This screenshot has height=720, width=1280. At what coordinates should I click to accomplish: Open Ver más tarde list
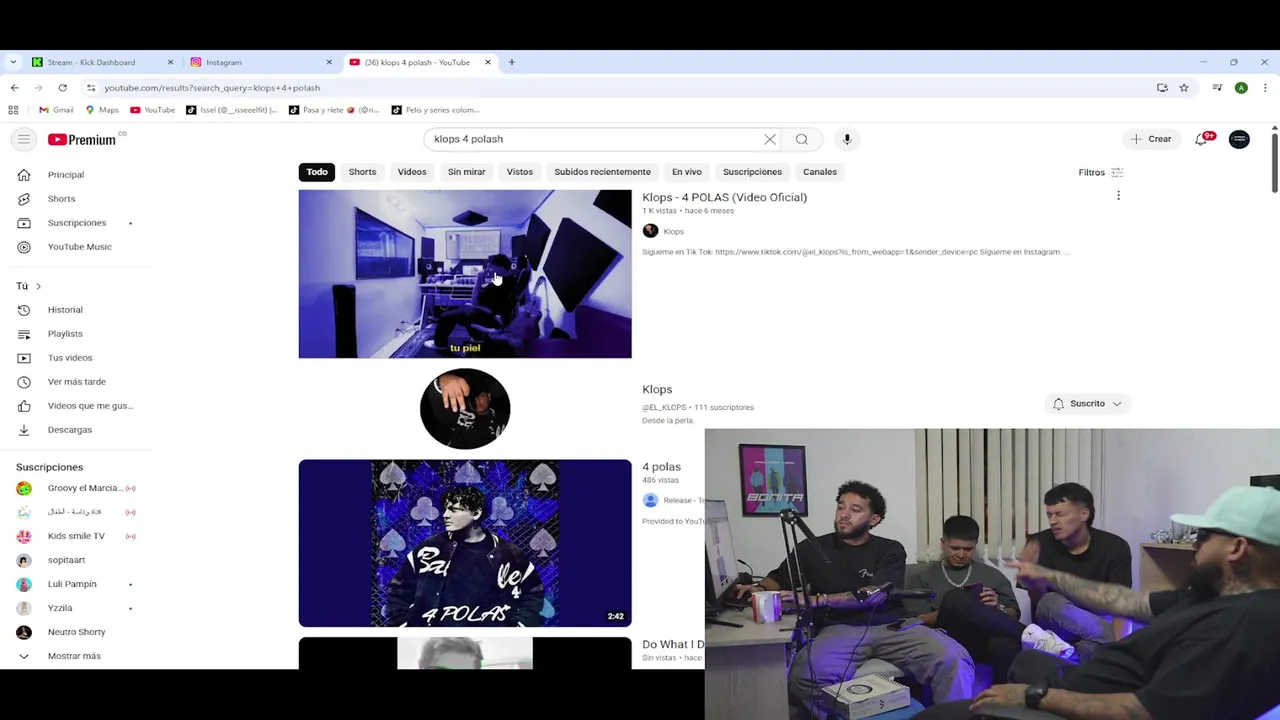pos(76,382)
